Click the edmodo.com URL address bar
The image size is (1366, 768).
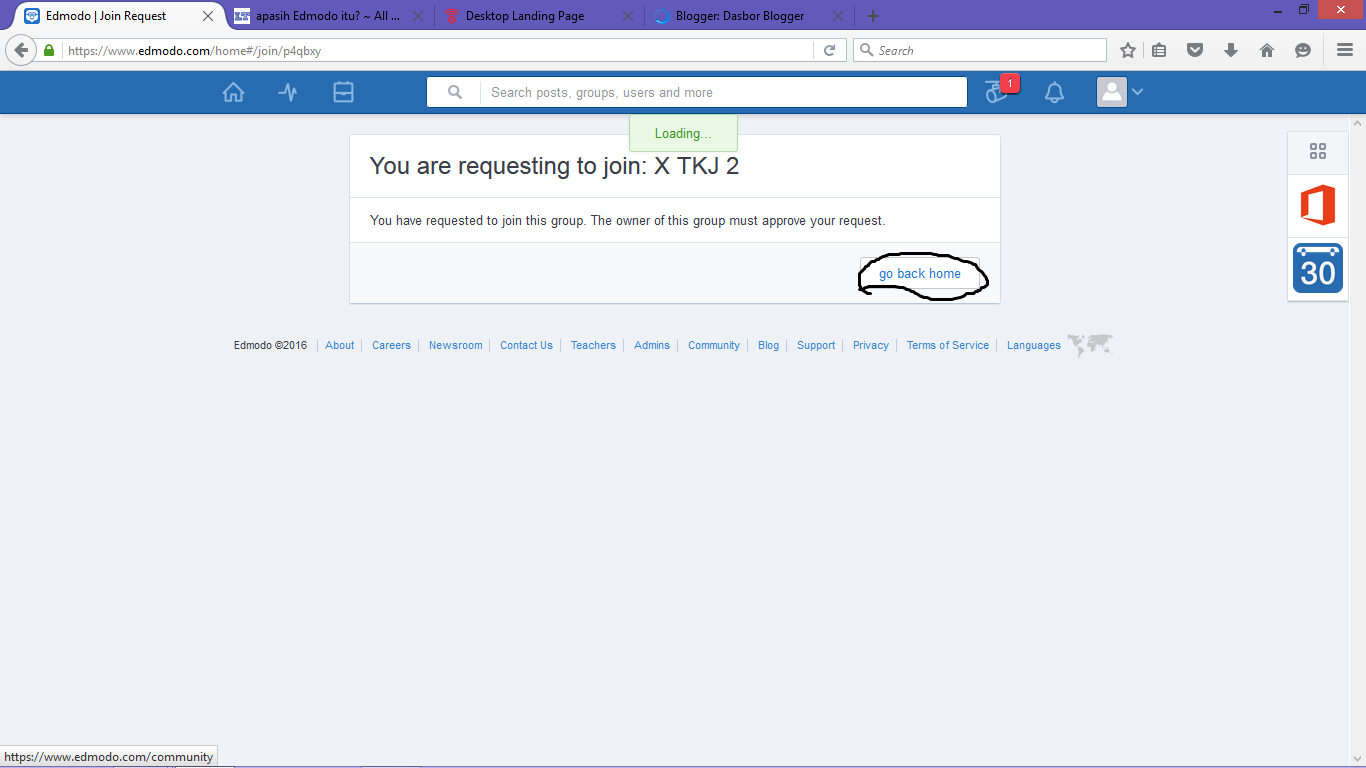(438, 50)
